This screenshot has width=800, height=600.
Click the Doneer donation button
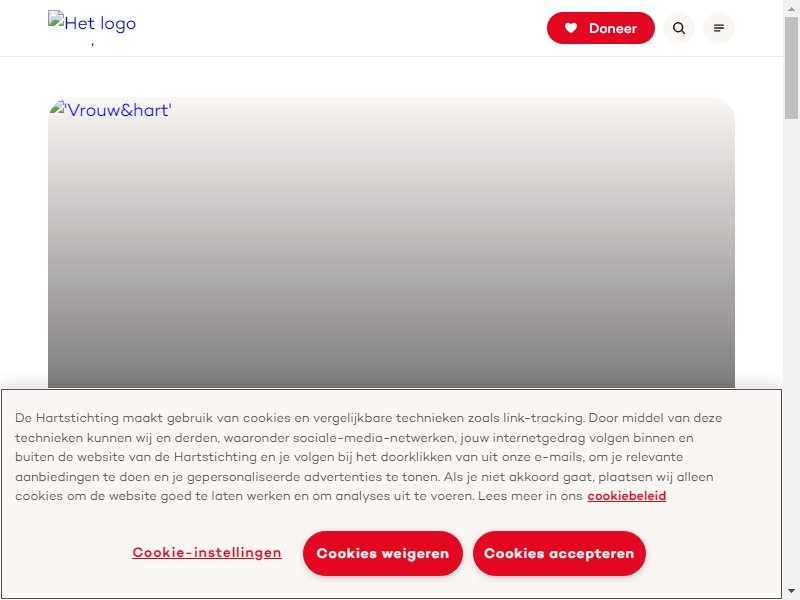coord(601,28)
